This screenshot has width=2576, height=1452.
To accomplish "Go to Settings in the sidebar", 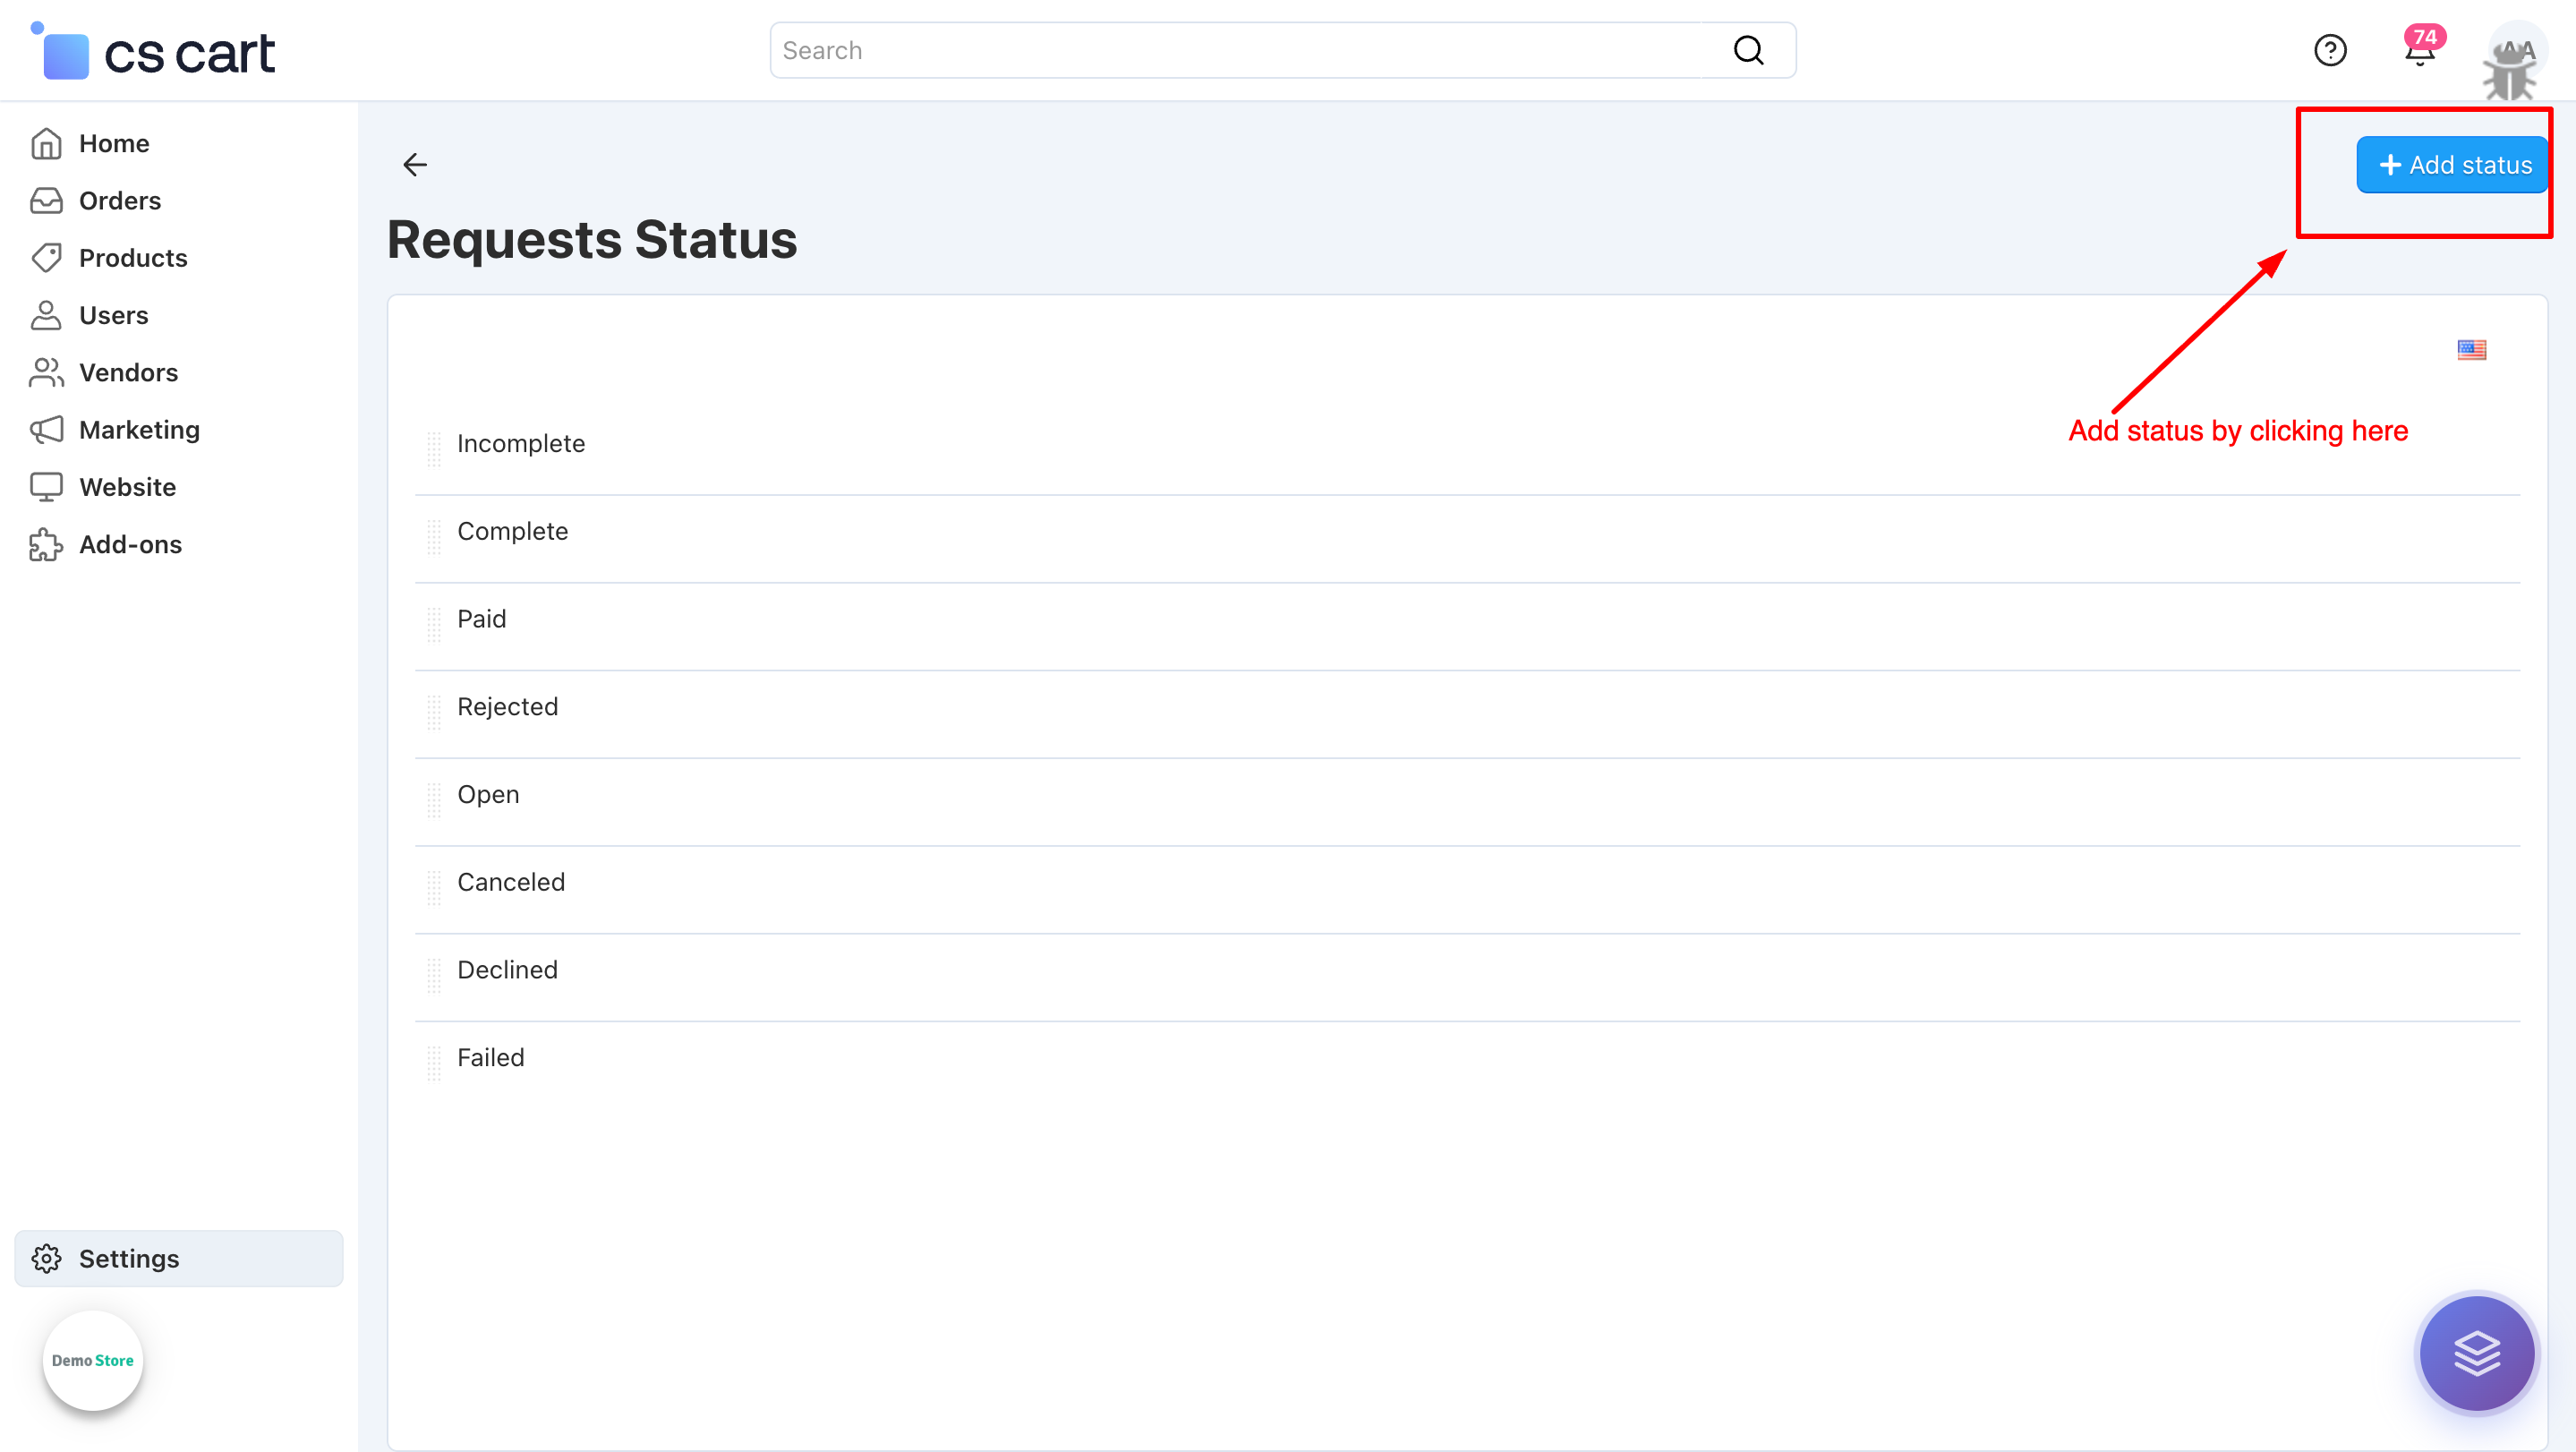I will coord(128,1258).
